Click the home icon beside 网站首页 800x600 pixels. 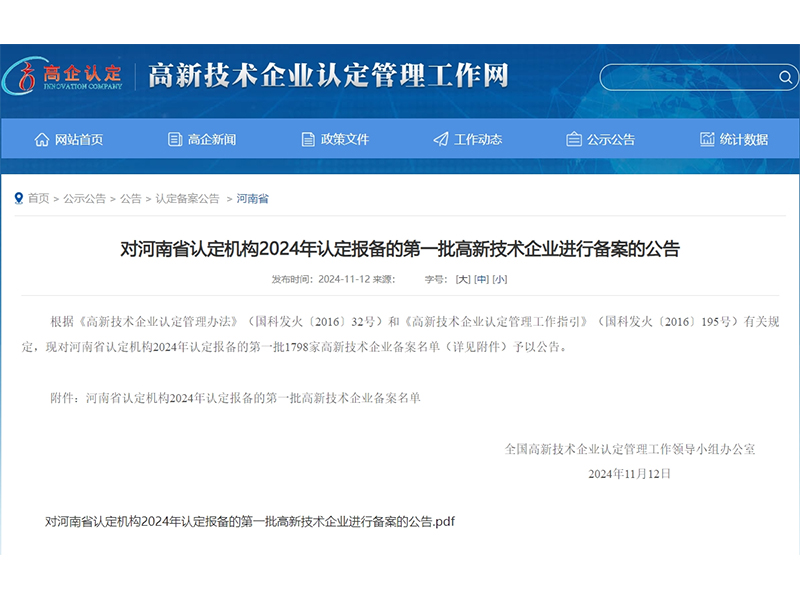coord(40,138)
